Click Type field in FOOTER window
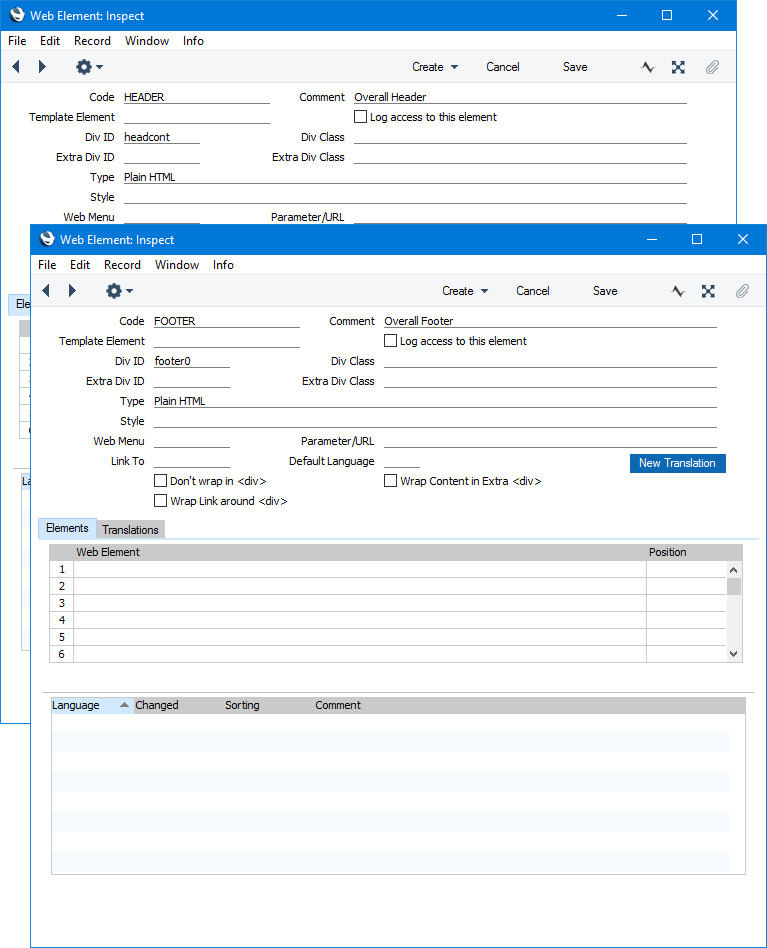The height and width of the screenshot is (948, 767). pyautogui.click(x=435, y=401)
